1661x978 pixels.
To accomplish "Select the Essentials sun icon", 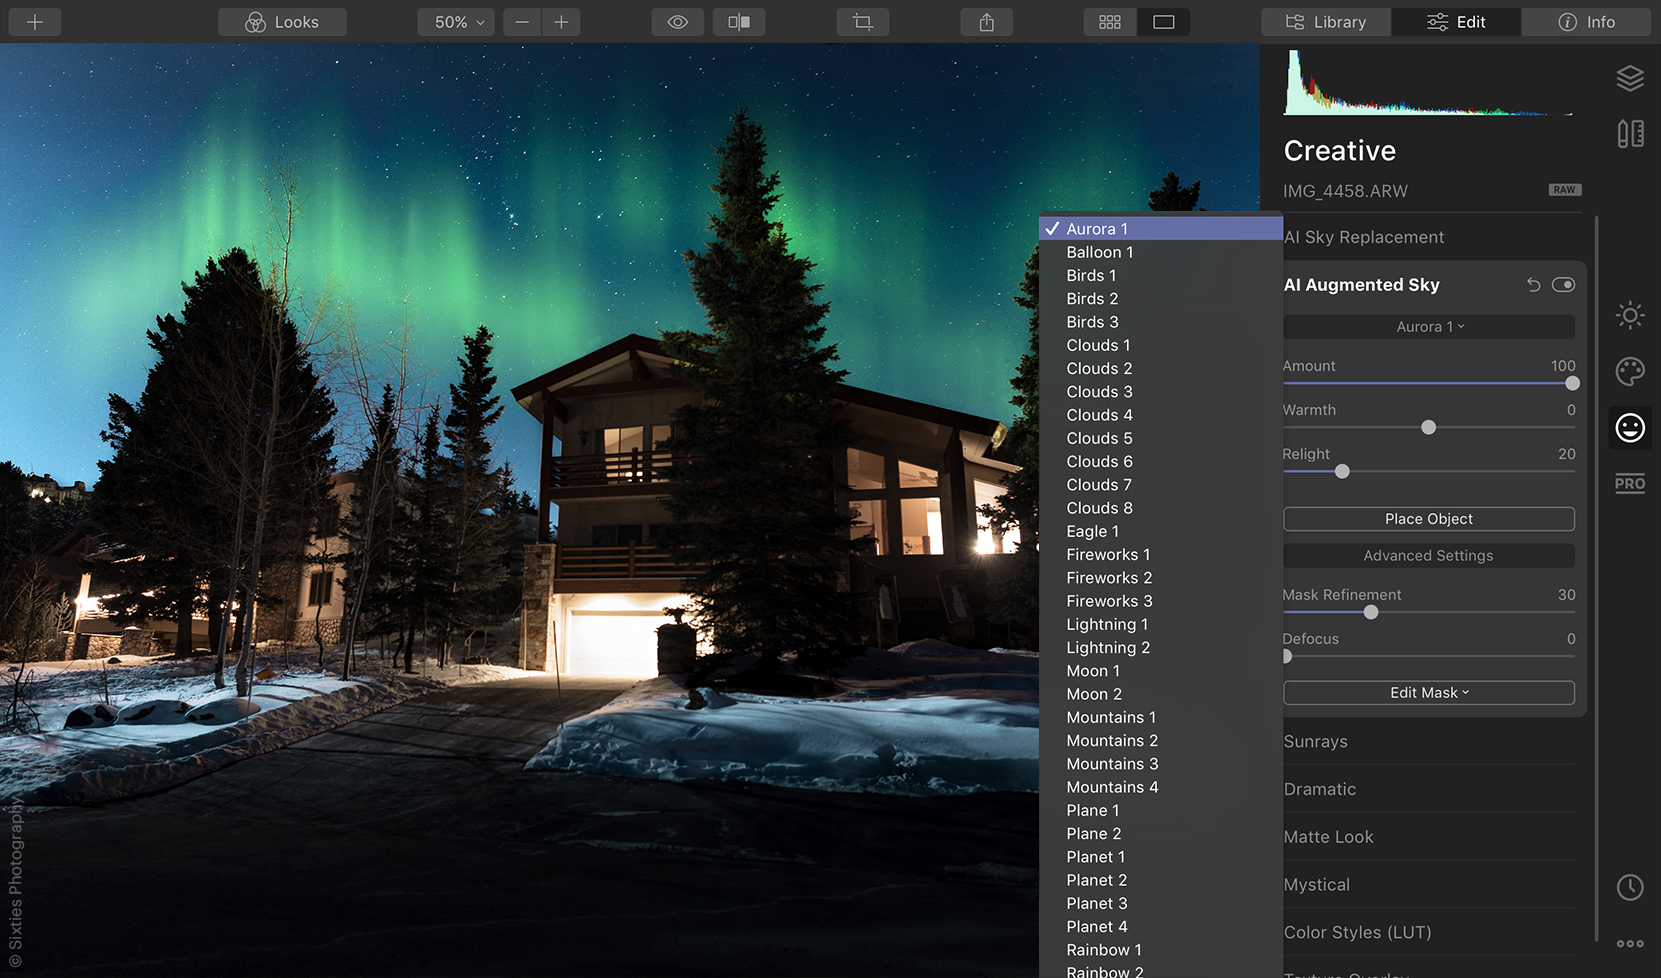I will (x=1630, y=316).
